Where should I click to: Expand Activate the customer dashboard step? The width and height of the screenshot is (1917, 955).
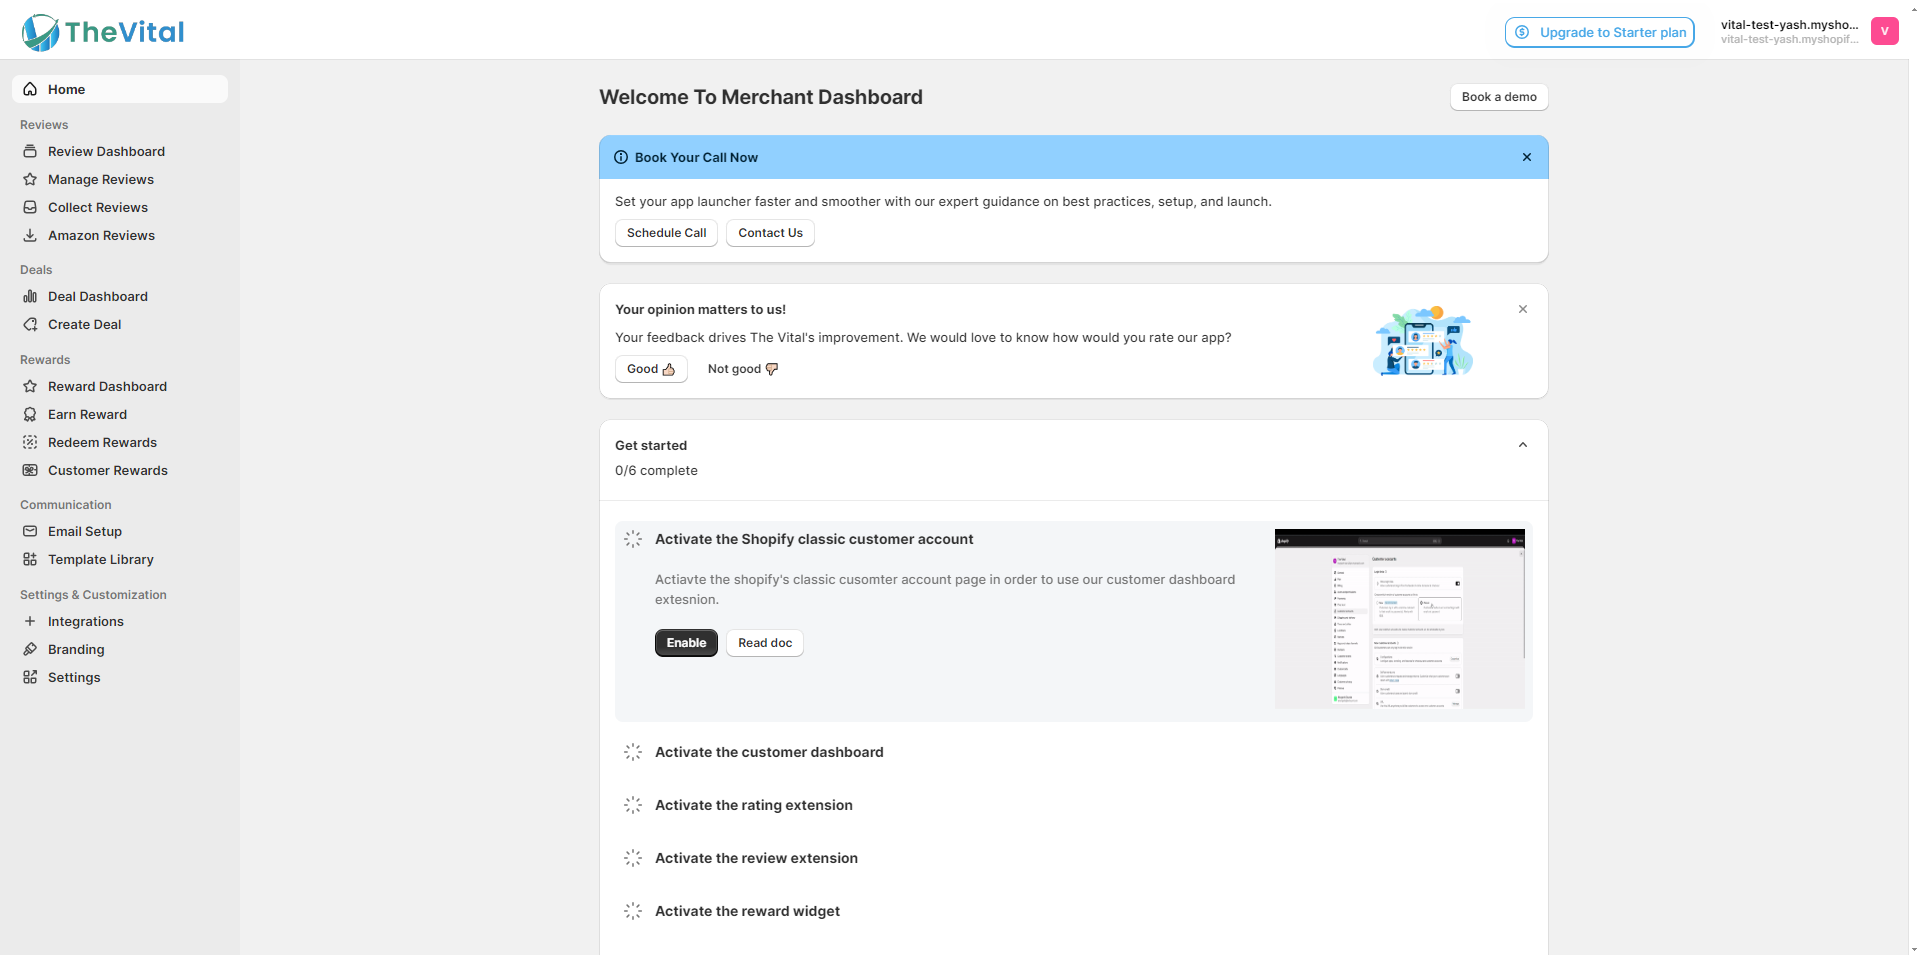tap(768, 752)
